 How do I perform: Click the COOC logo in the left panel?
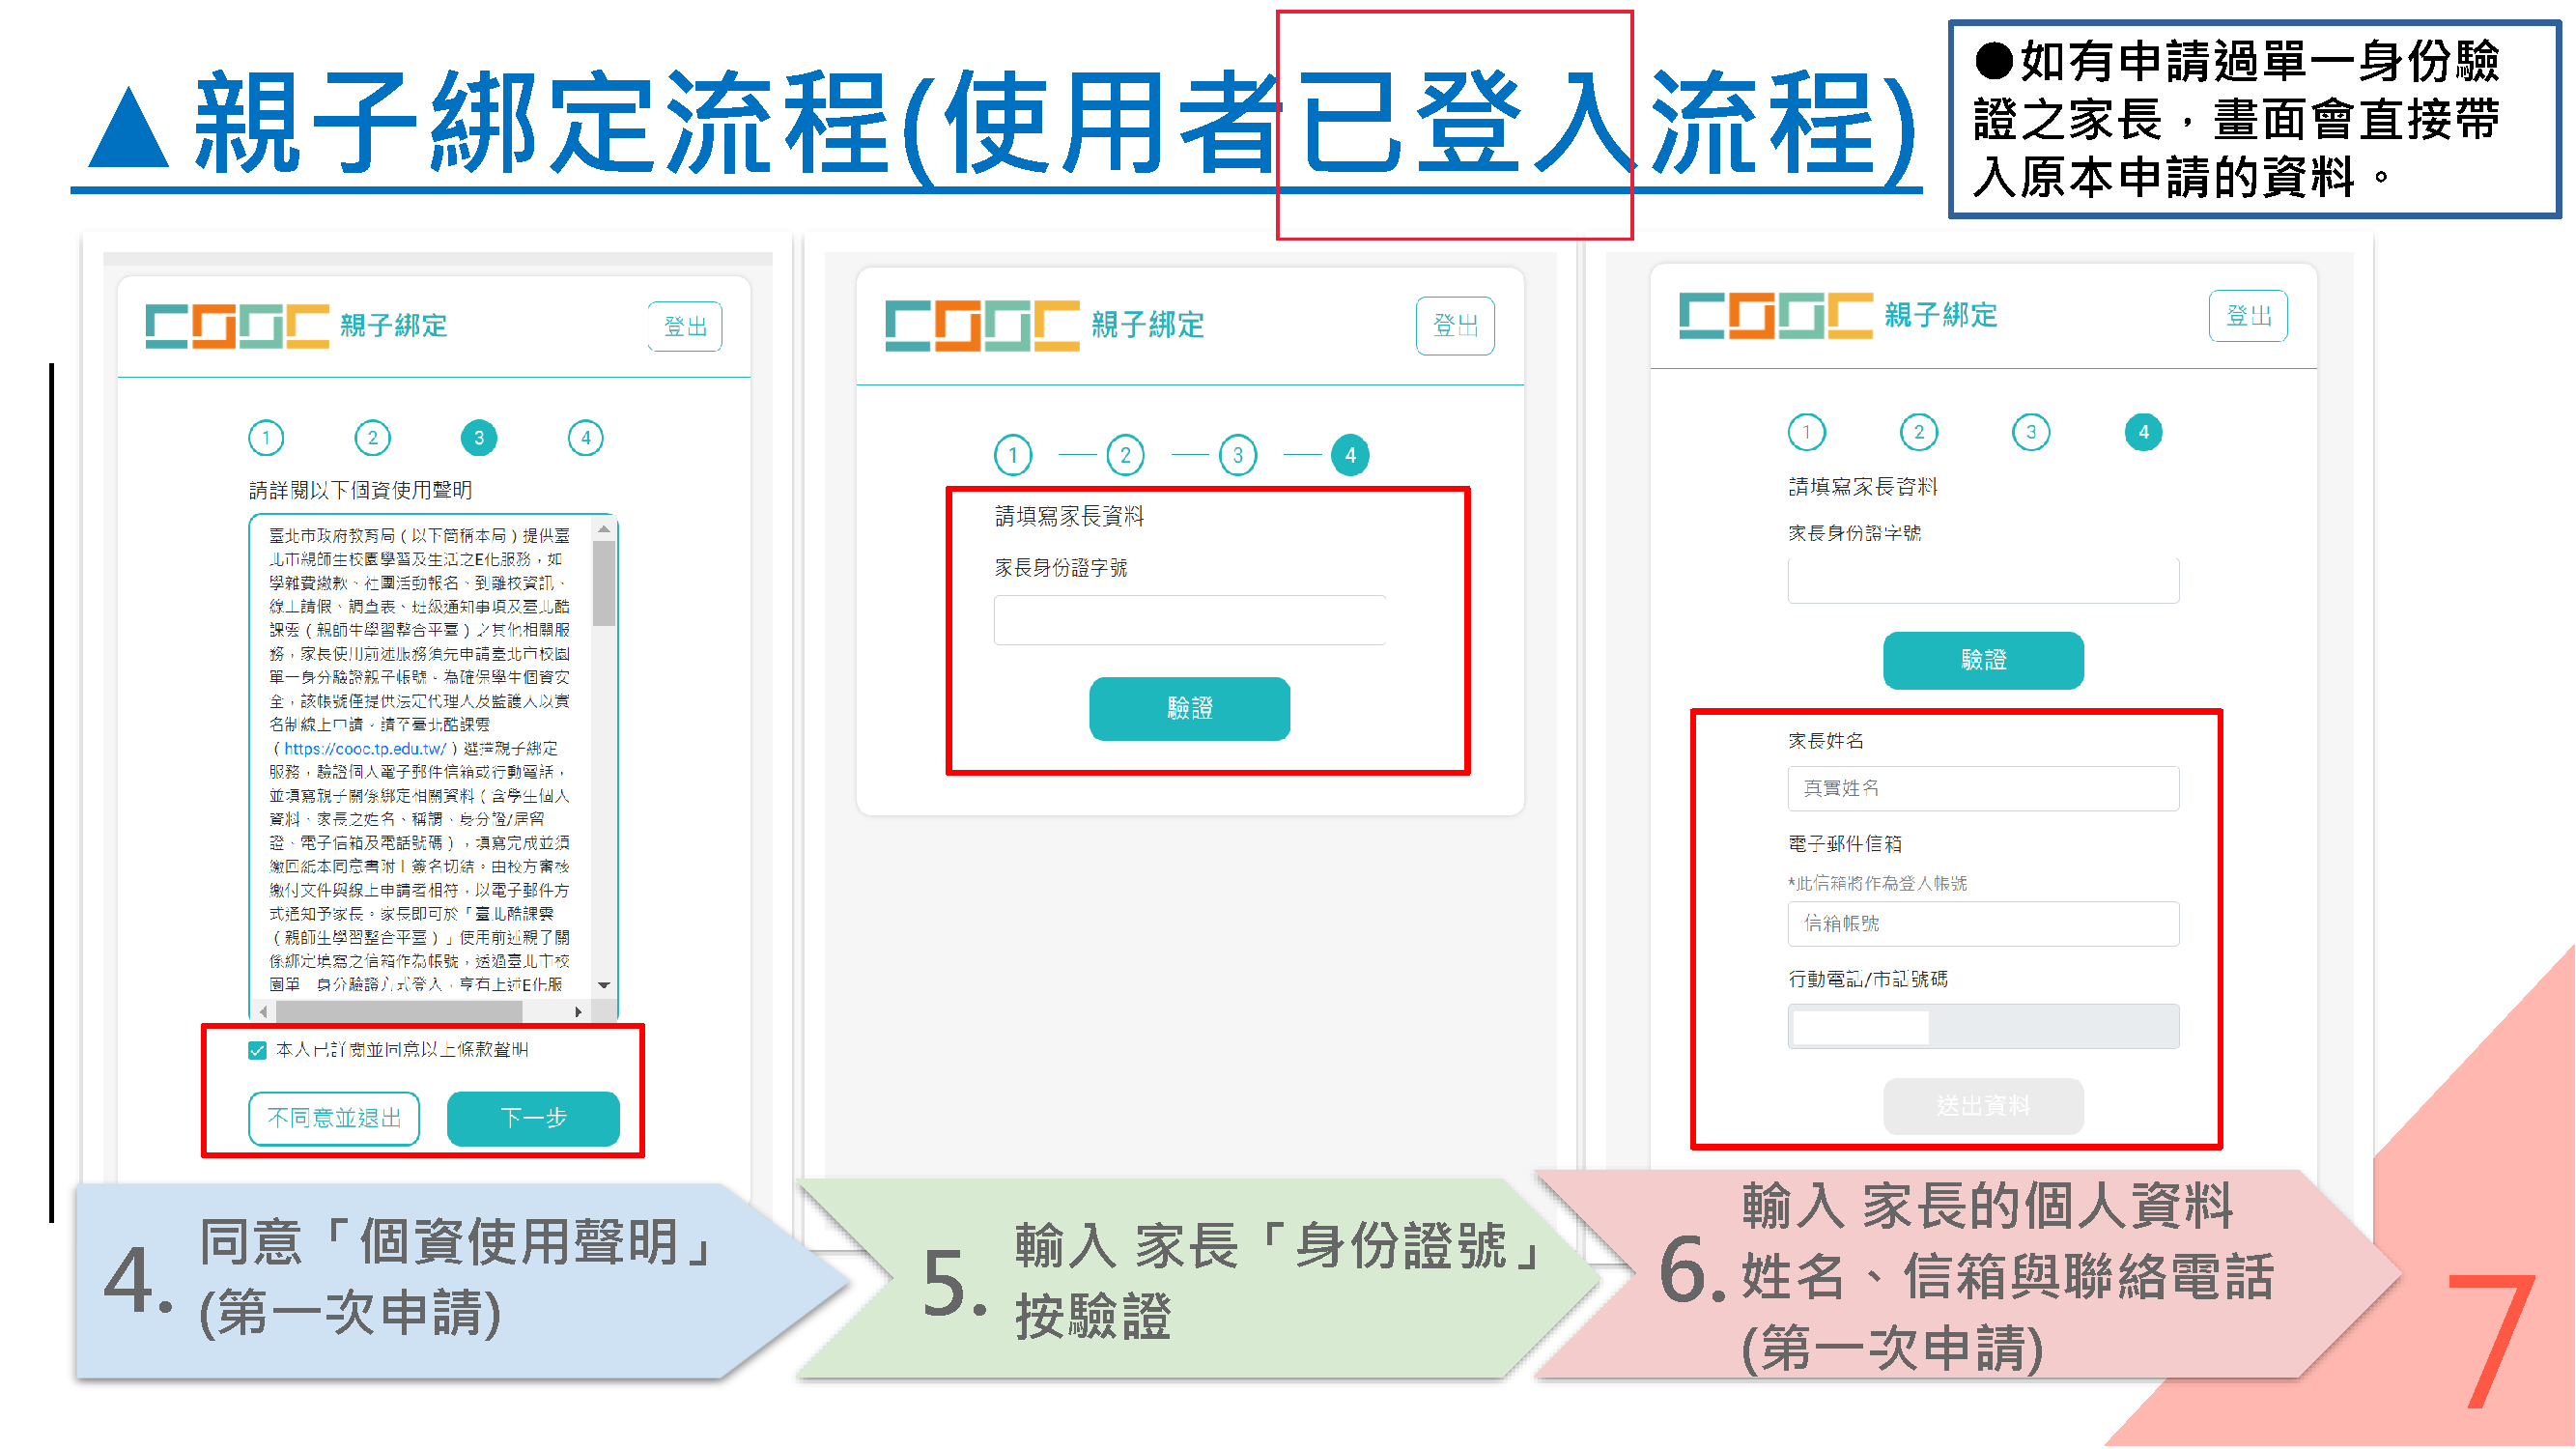(x=237, y=326)
